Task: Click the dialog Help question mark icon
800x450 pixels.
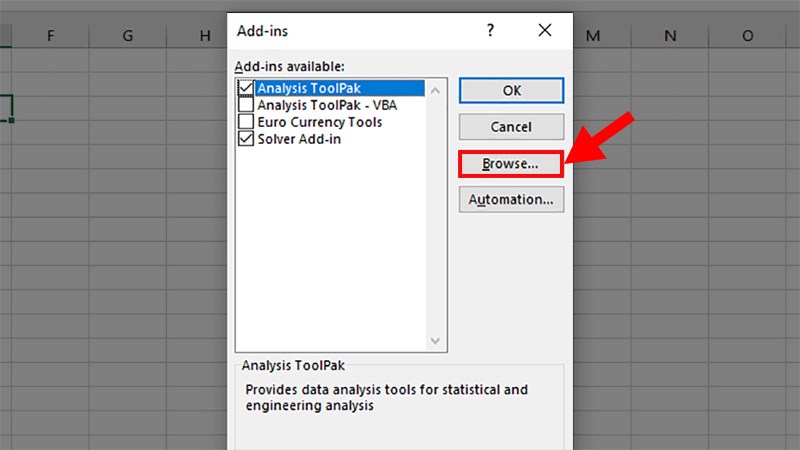Action: (x=490, y=31)
